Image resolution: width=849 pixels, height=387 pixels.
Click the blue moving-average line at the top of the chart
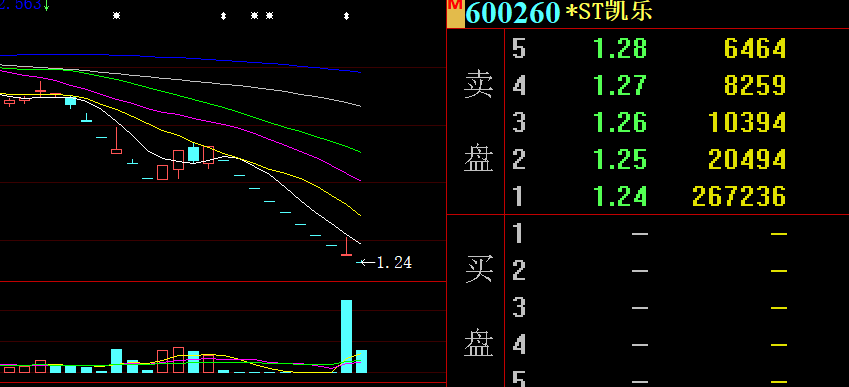(179, 58)
